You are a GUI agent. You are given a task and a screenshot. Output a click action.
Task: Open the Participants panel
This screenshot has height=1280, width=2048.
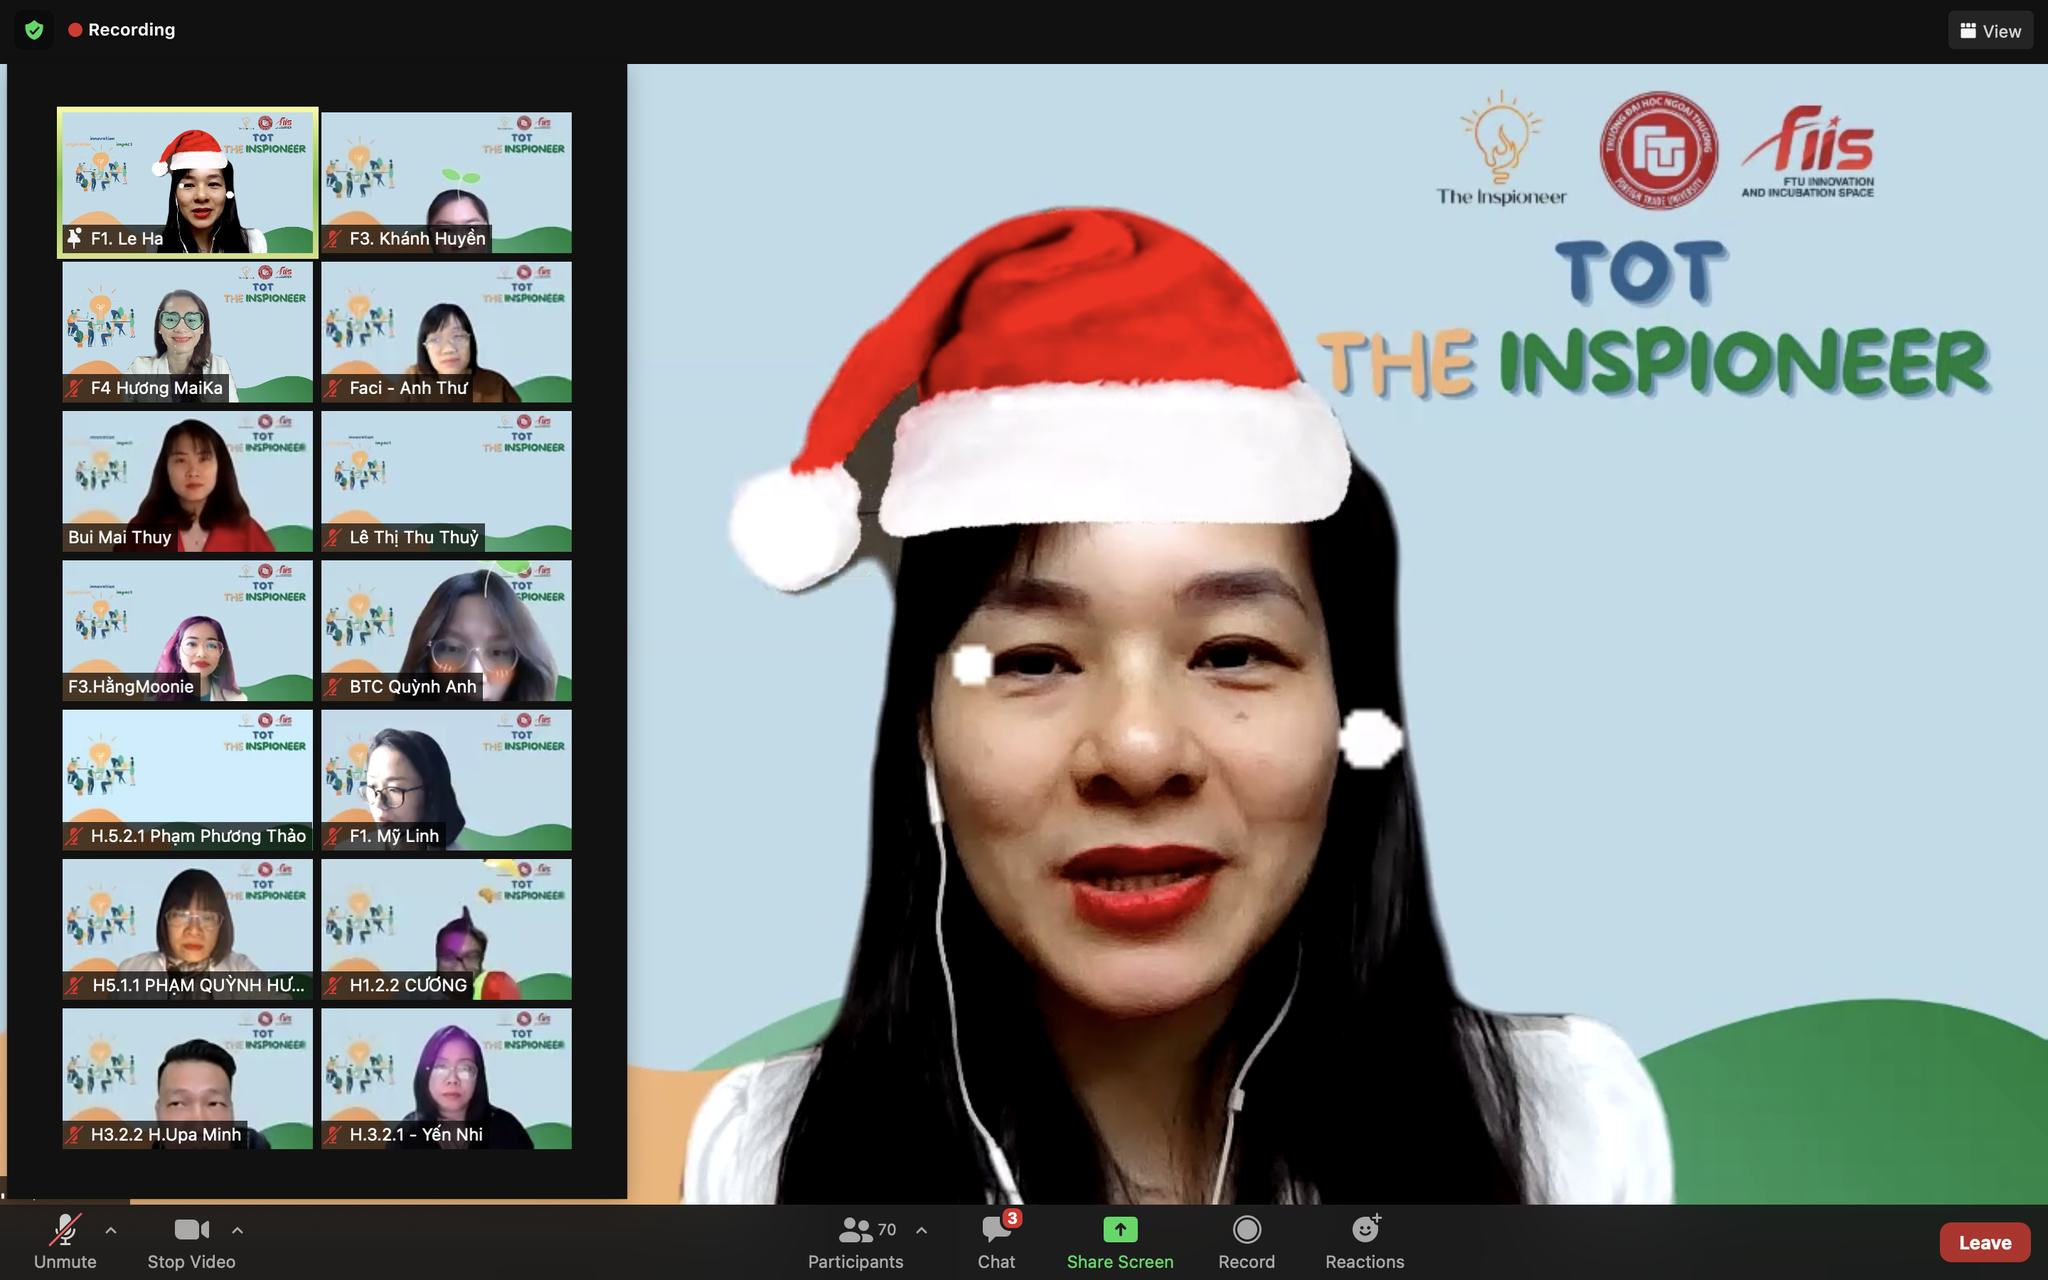(856, 1243)
